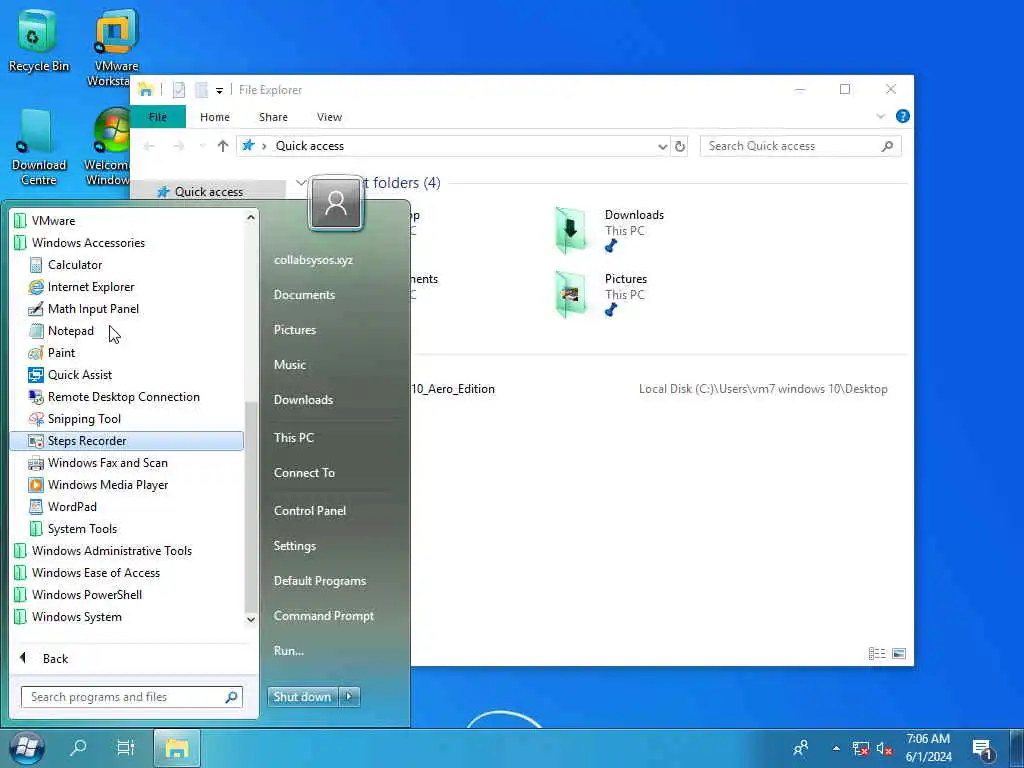
Task: Switch to the Share ribbon tab
Action: pyautogui.click(x=273, y=117)
